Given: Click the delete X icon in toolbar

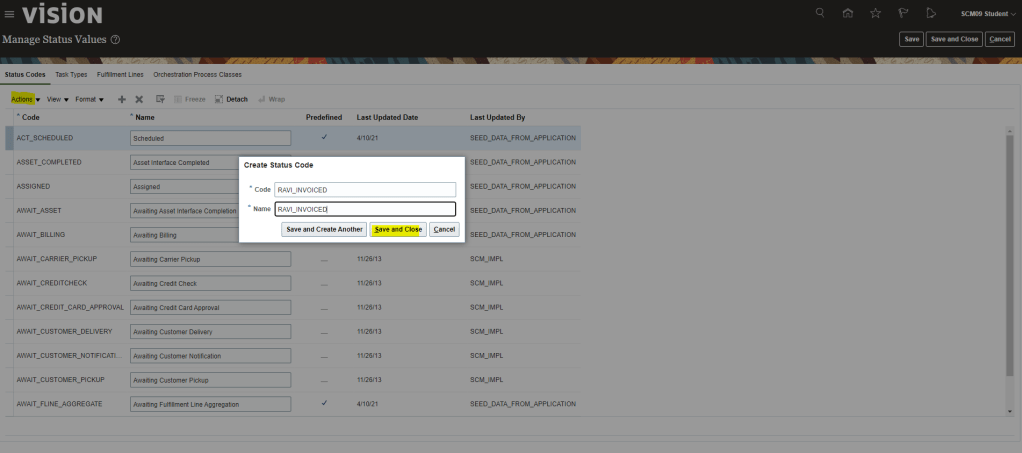Looking at the screenshot, I should [139, 99].
